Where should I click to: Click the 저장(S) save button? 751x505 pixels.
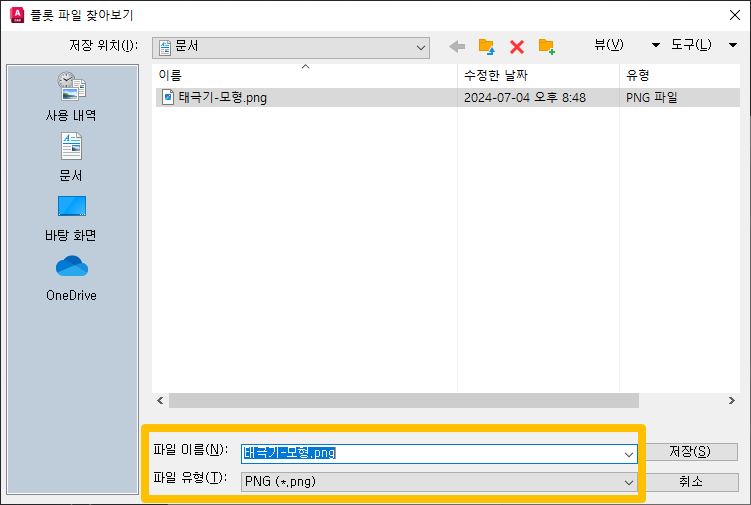click(690, 451)
